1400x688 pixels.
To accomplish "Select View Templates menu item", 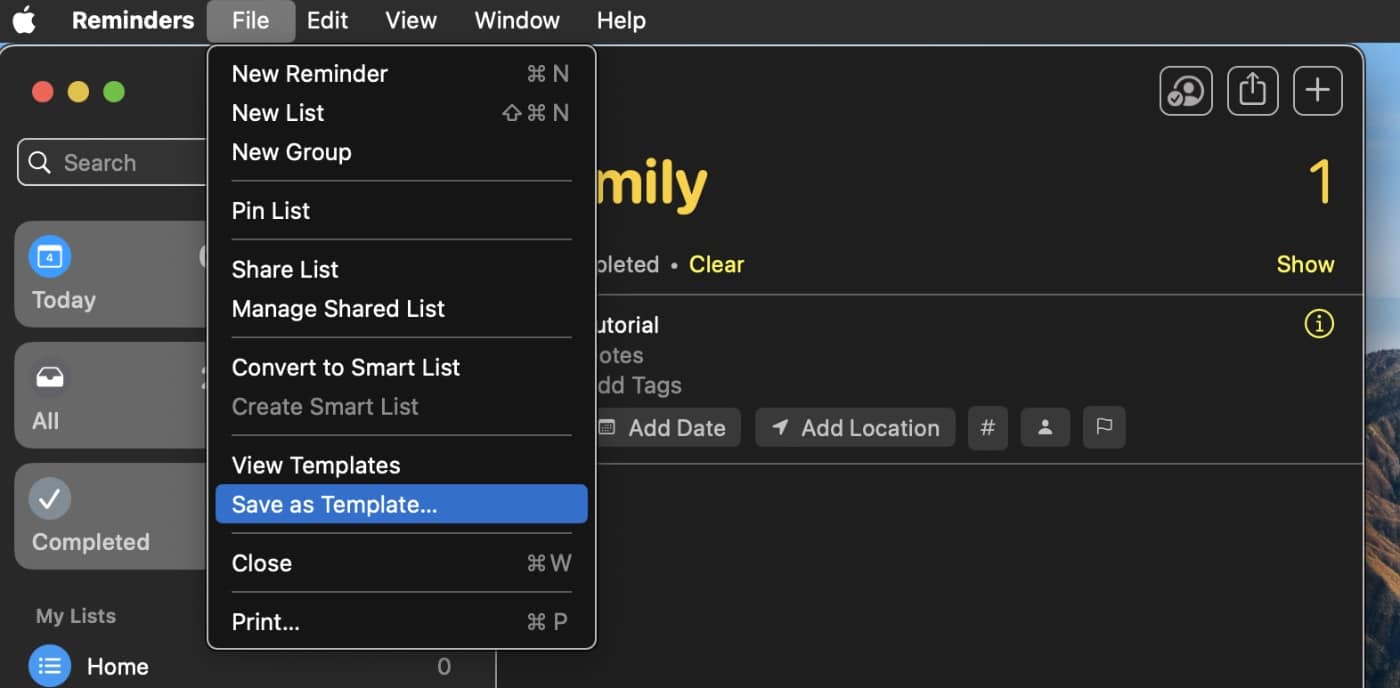I will point(316,466).
